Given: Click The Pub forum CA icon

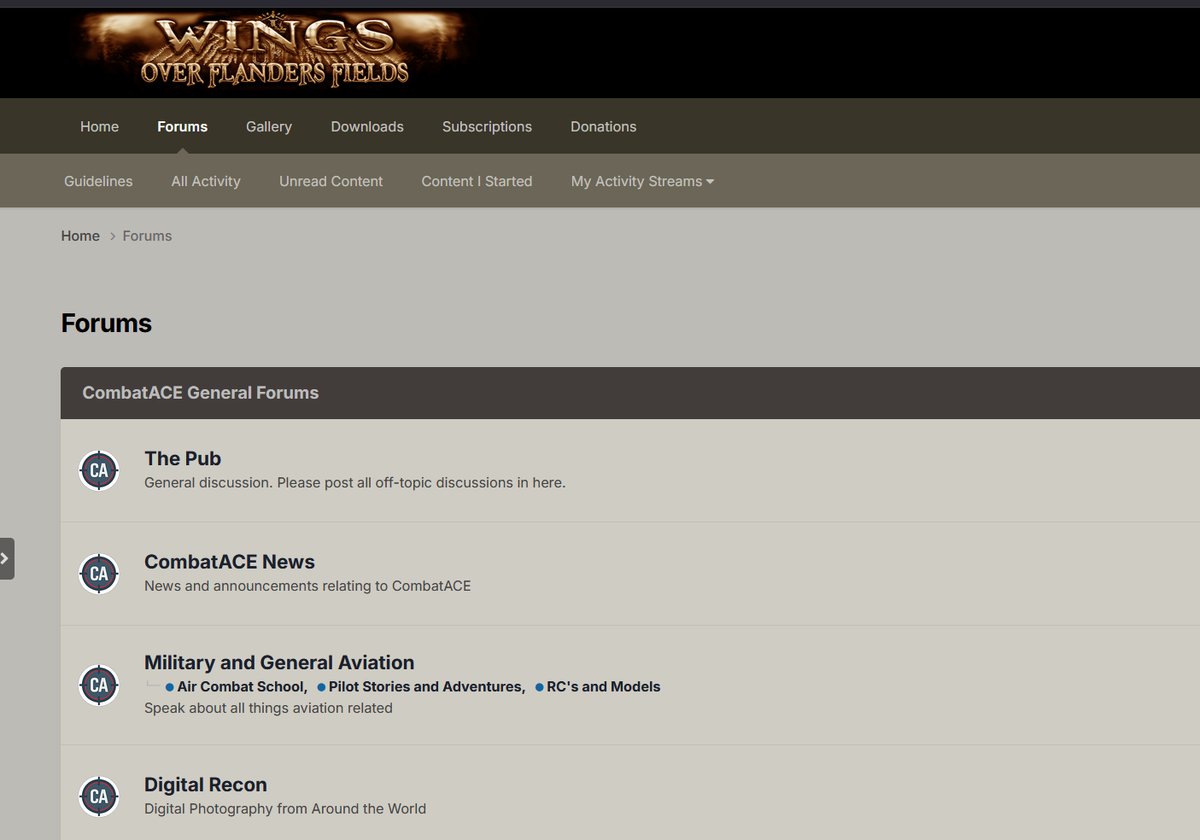Looking at the screenshot, I should pos(99,470).
